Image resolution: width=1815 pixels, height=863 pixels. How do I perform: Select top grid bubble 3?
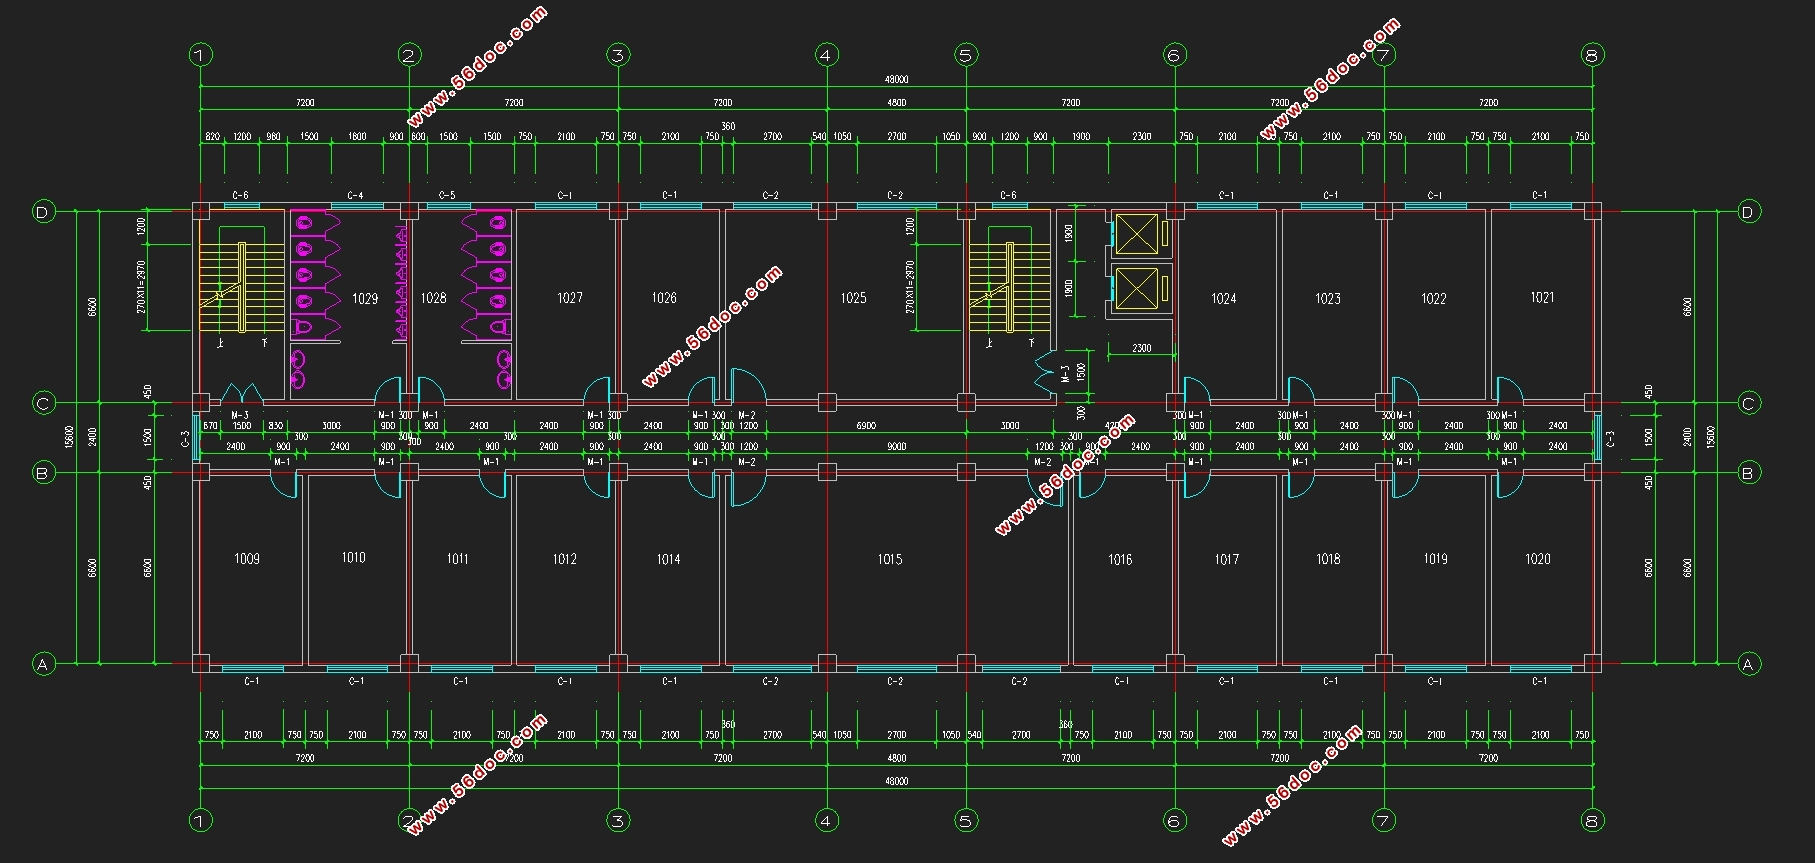click(x=617, y=55)
